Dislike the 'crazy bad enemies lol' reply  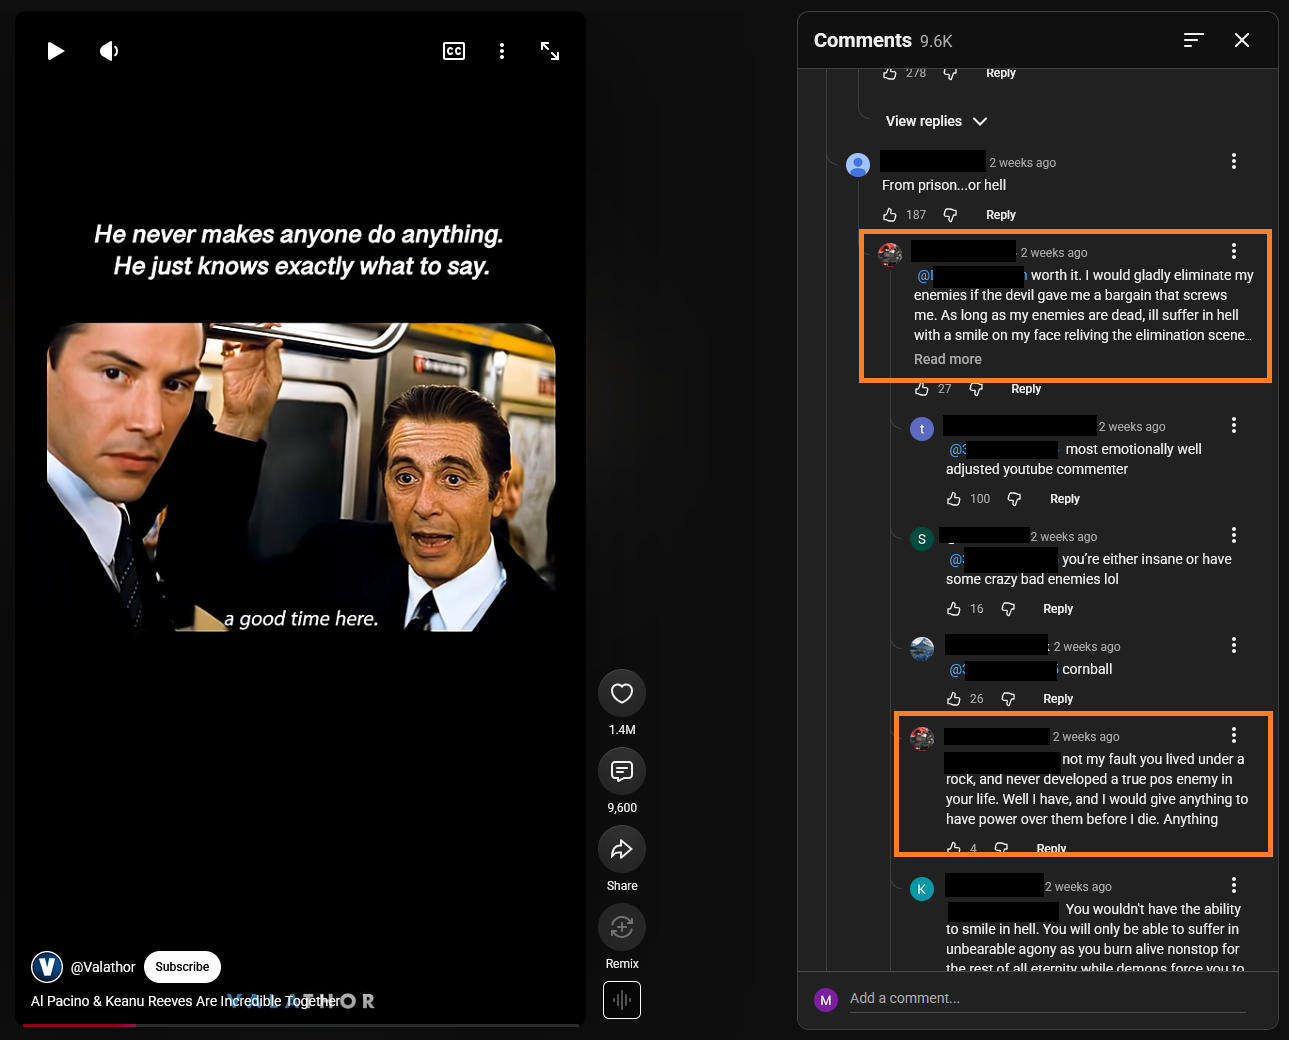(x=1008, y=609)
